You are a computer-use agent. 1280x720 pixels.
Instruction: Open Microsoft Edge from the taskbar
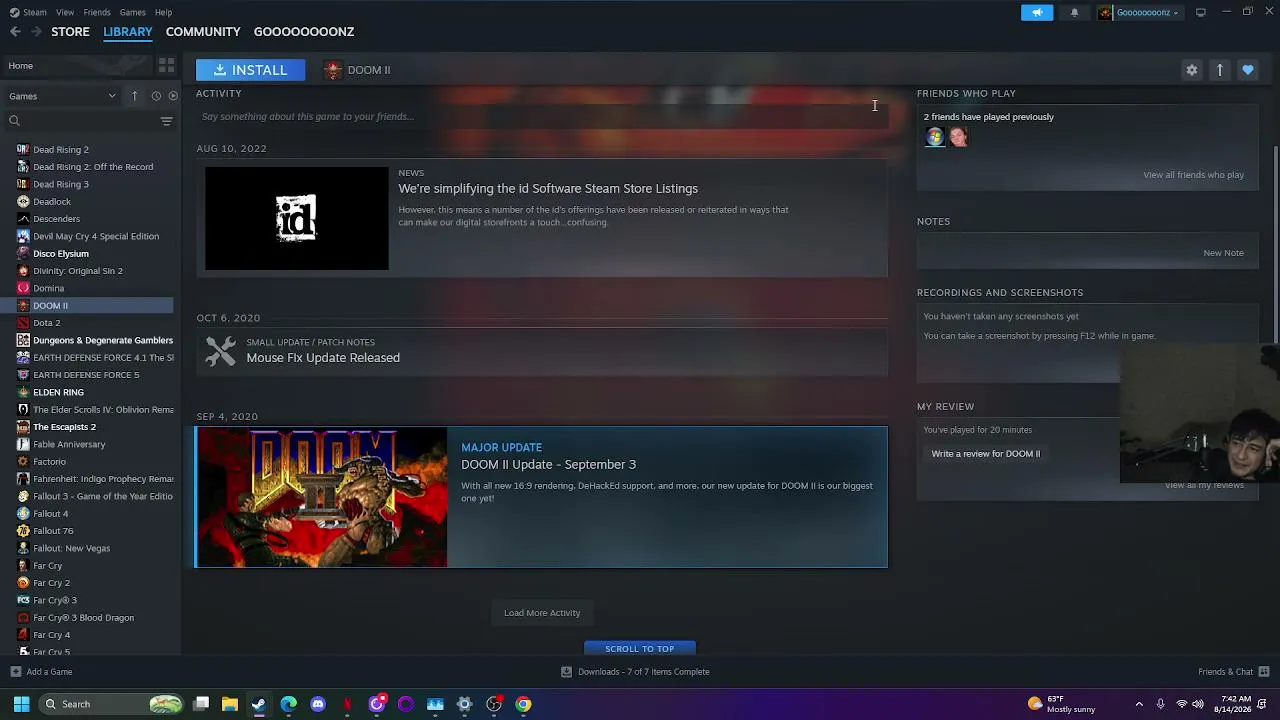click(x=289, y=704)
